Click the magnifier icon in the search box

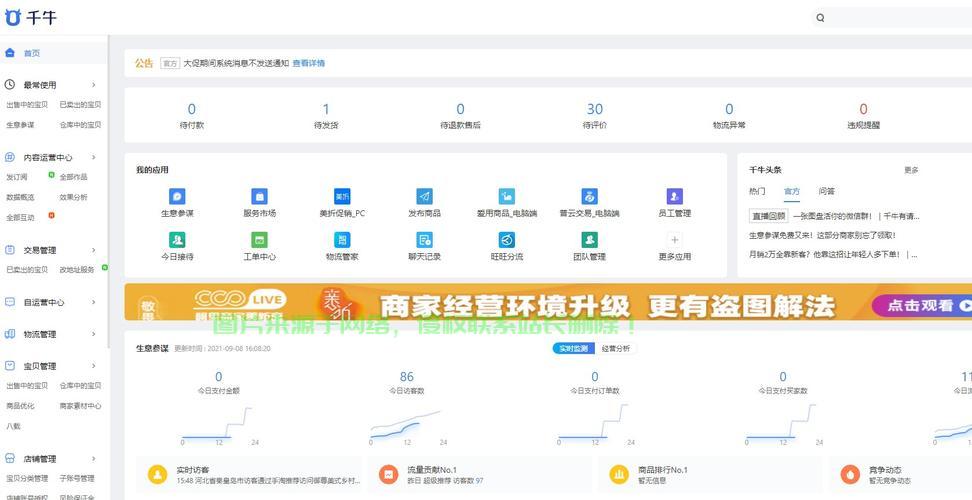tap(820, 18)
